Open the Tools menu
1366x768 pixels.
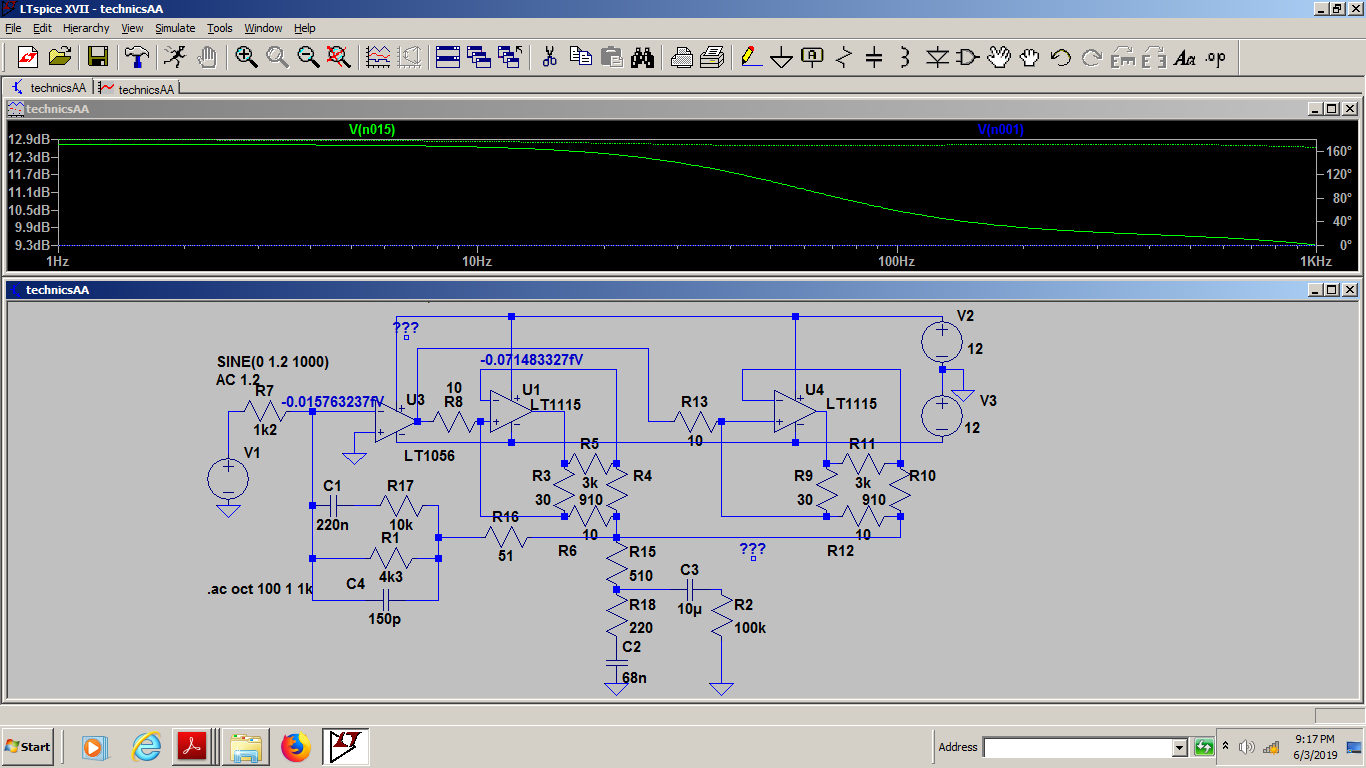tap(220, 28)
